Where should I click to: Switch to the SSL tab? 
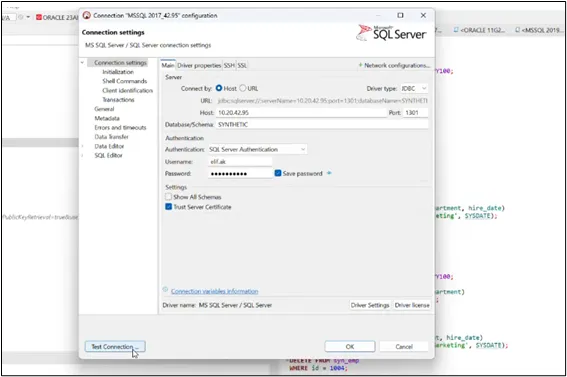click(x=242, y=65)
